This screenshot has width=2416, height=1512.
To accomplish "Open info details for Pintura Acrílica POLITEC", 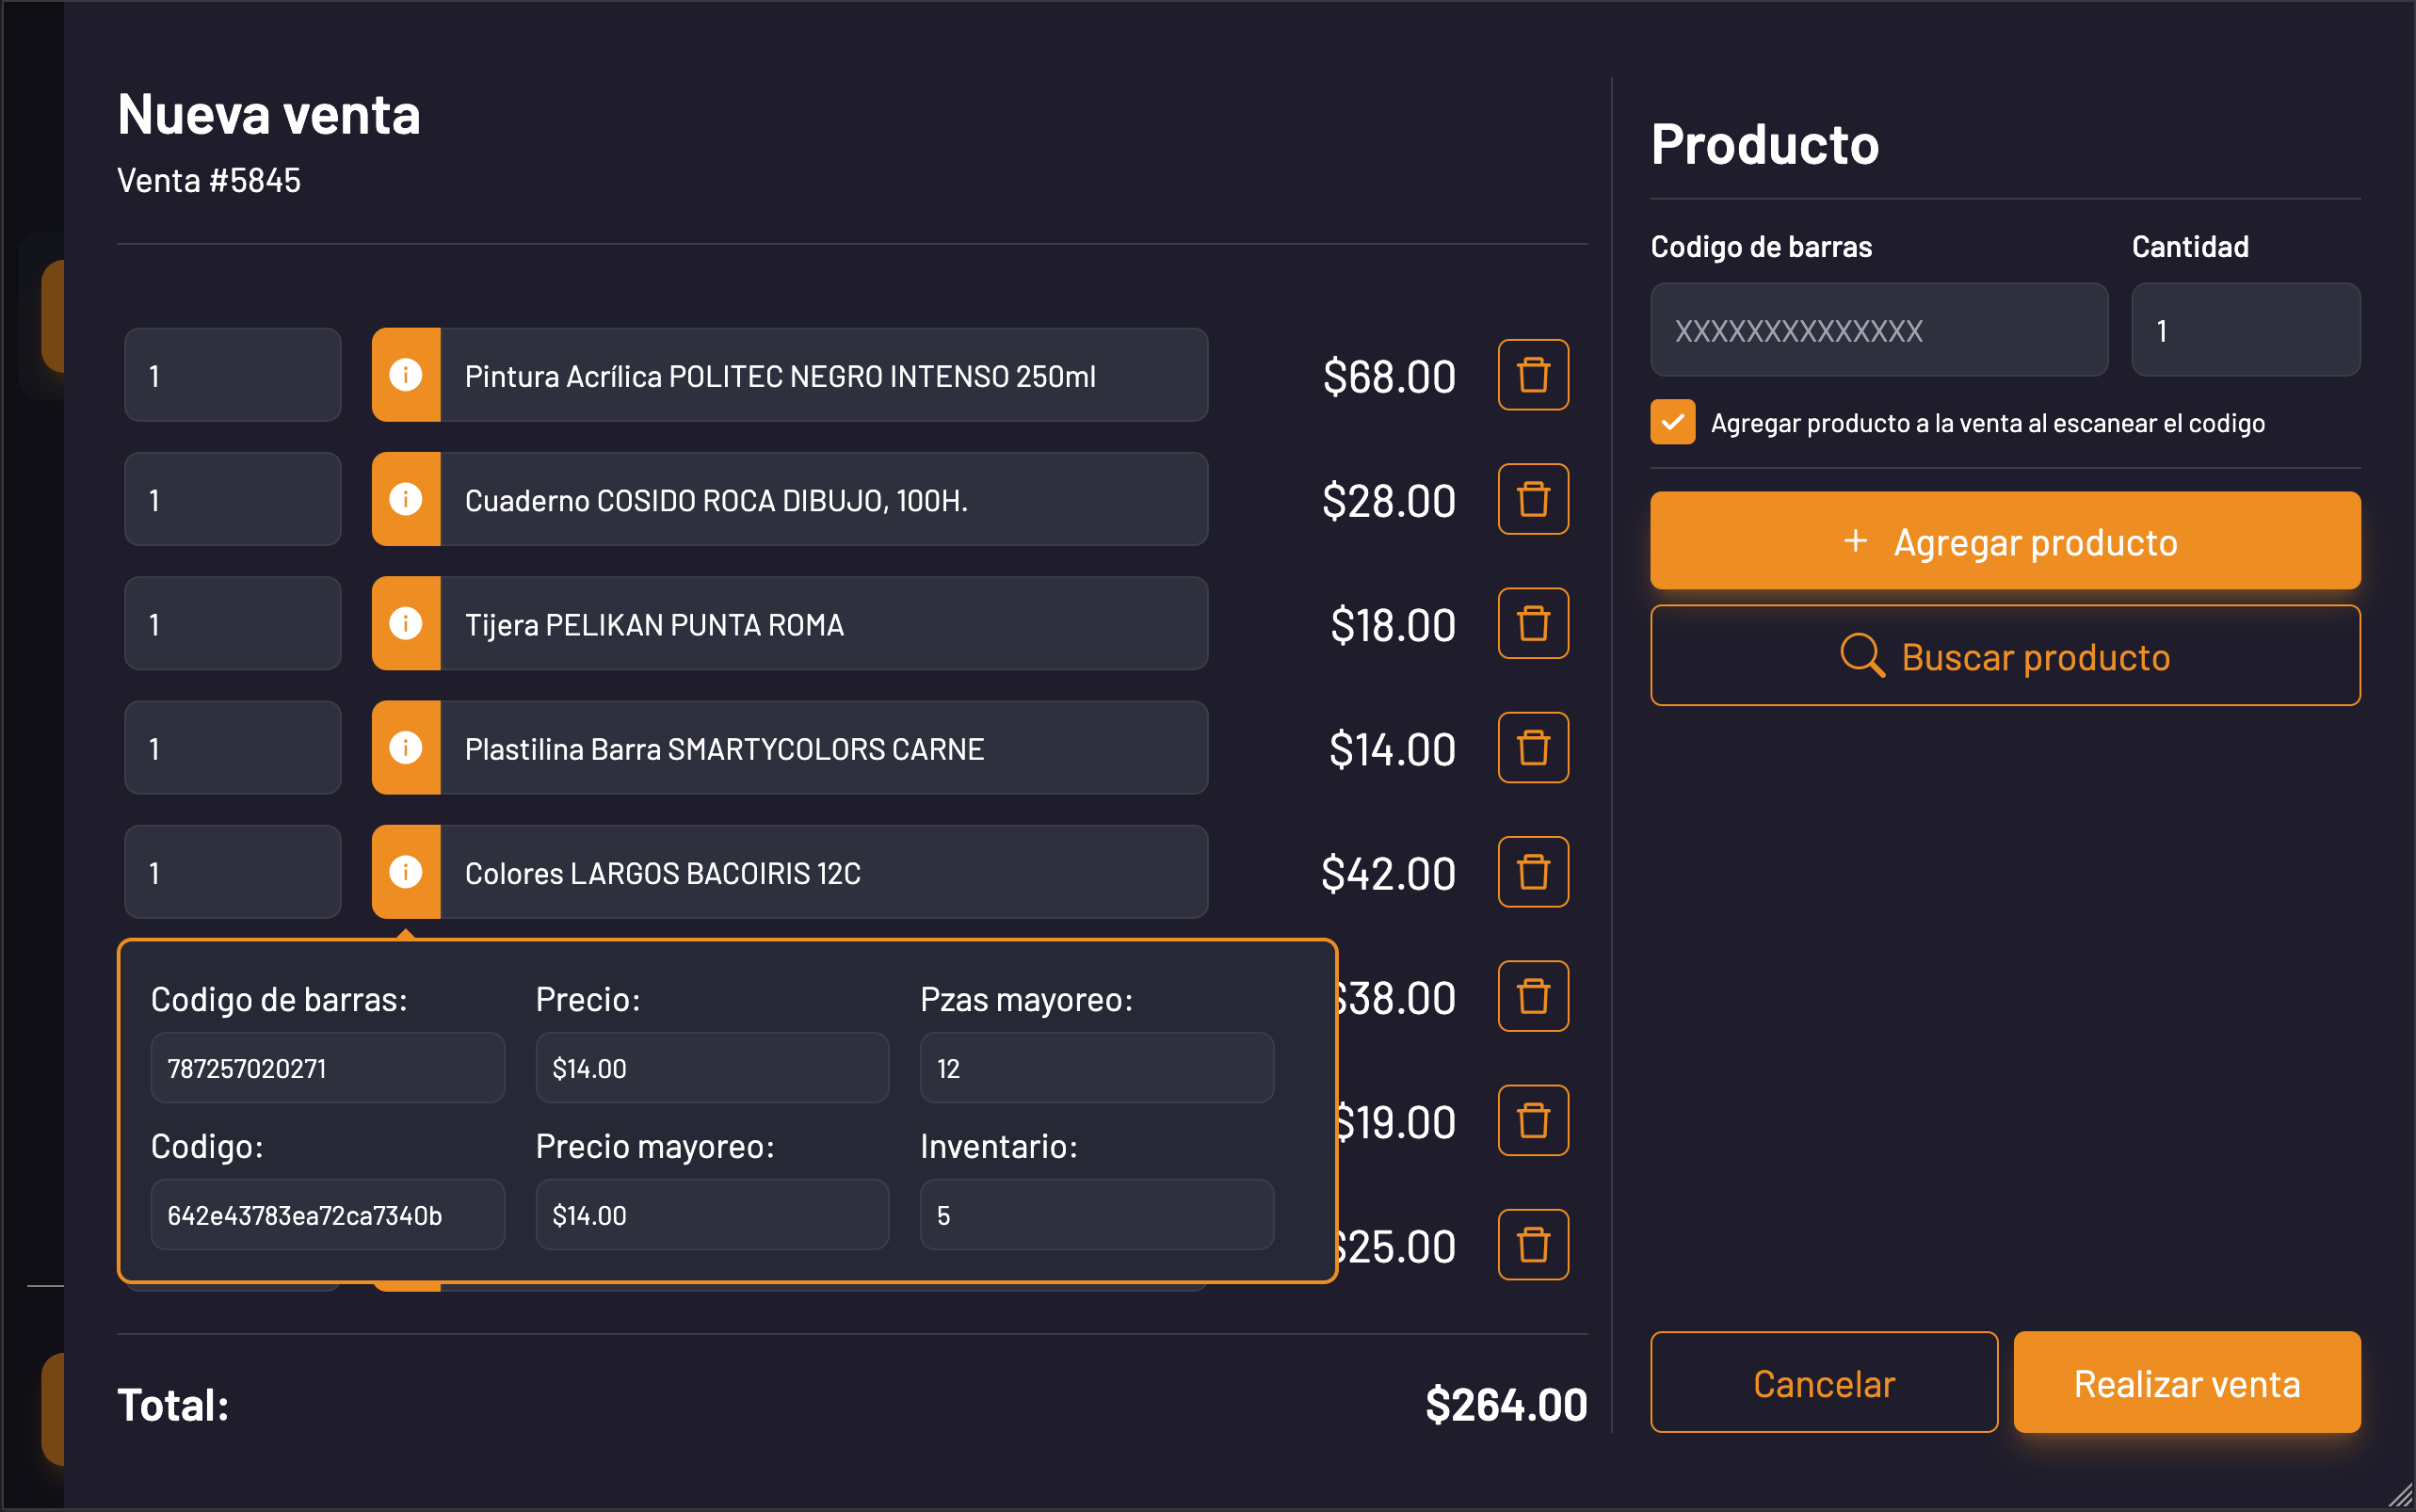I will pyautogui.click(x=406, y=375).
